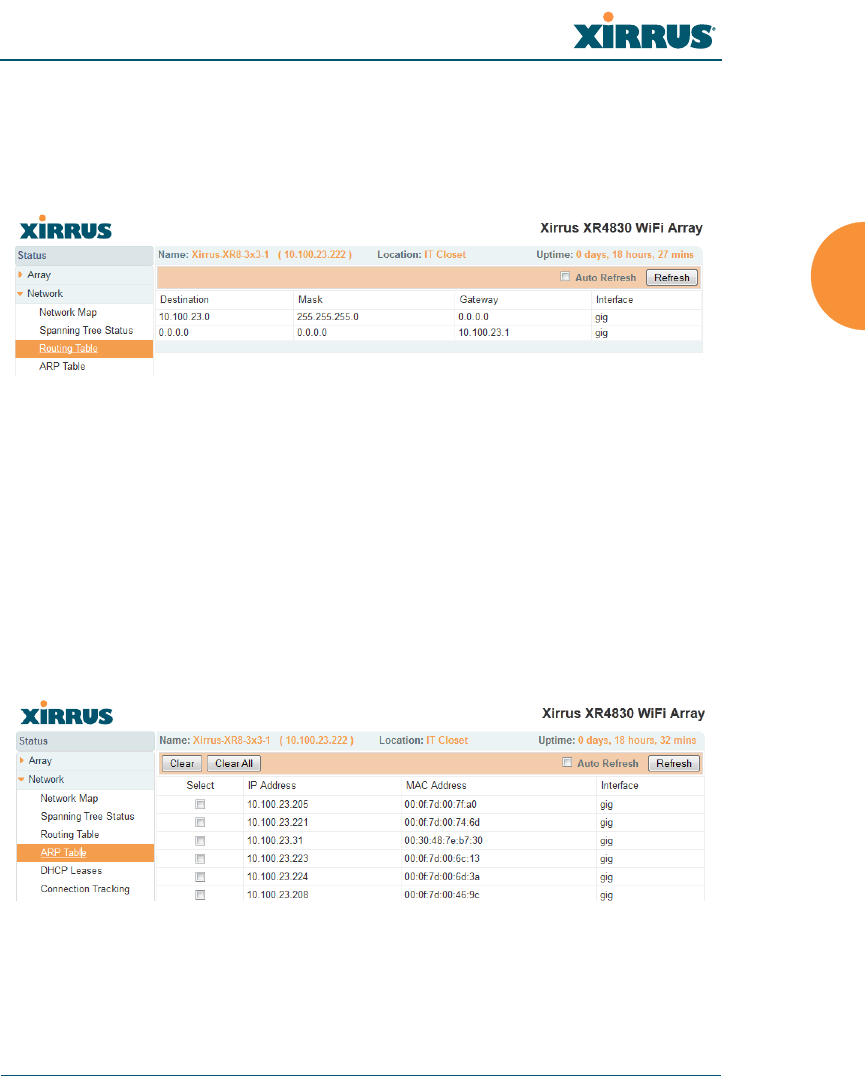Click gateway 10.100.23.1 cell
The height and width of the screenshot is (1076, 865).
(484, 333)
